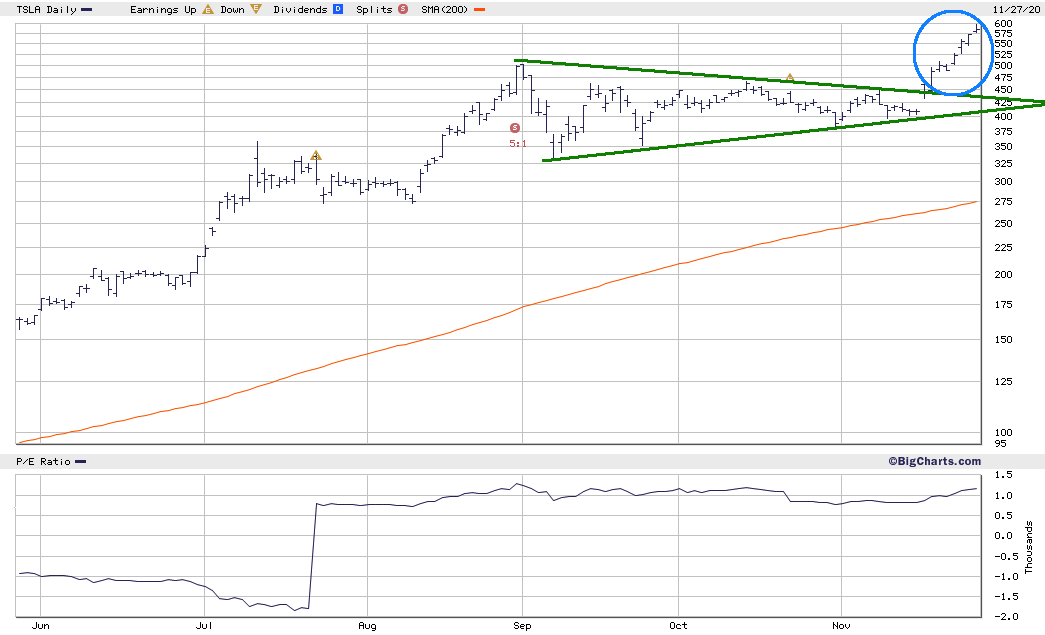Click the "350" price axis value
Viewport: 1045px width, 635px height.
1003,147
